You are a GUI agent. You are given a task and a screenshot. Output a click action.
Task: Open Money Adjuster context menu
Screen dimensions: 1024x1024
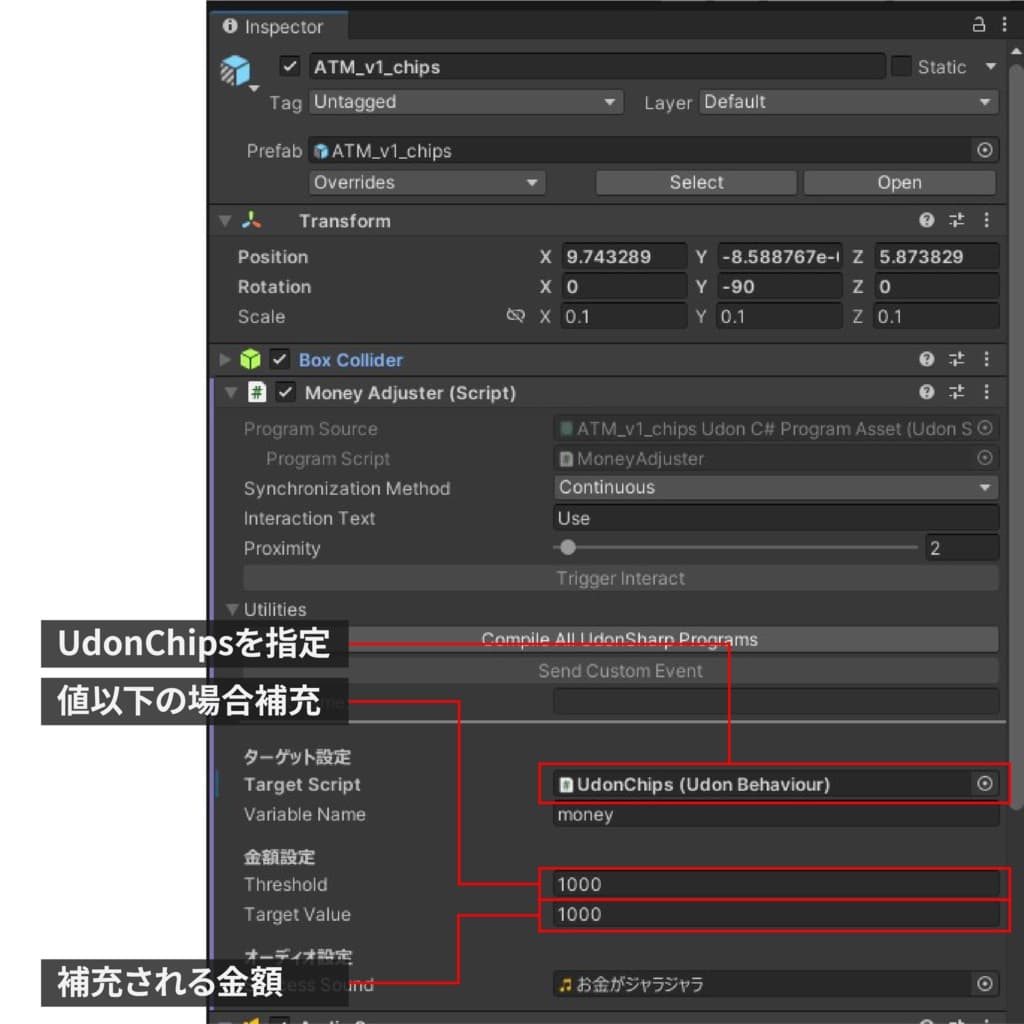point(986,392)
